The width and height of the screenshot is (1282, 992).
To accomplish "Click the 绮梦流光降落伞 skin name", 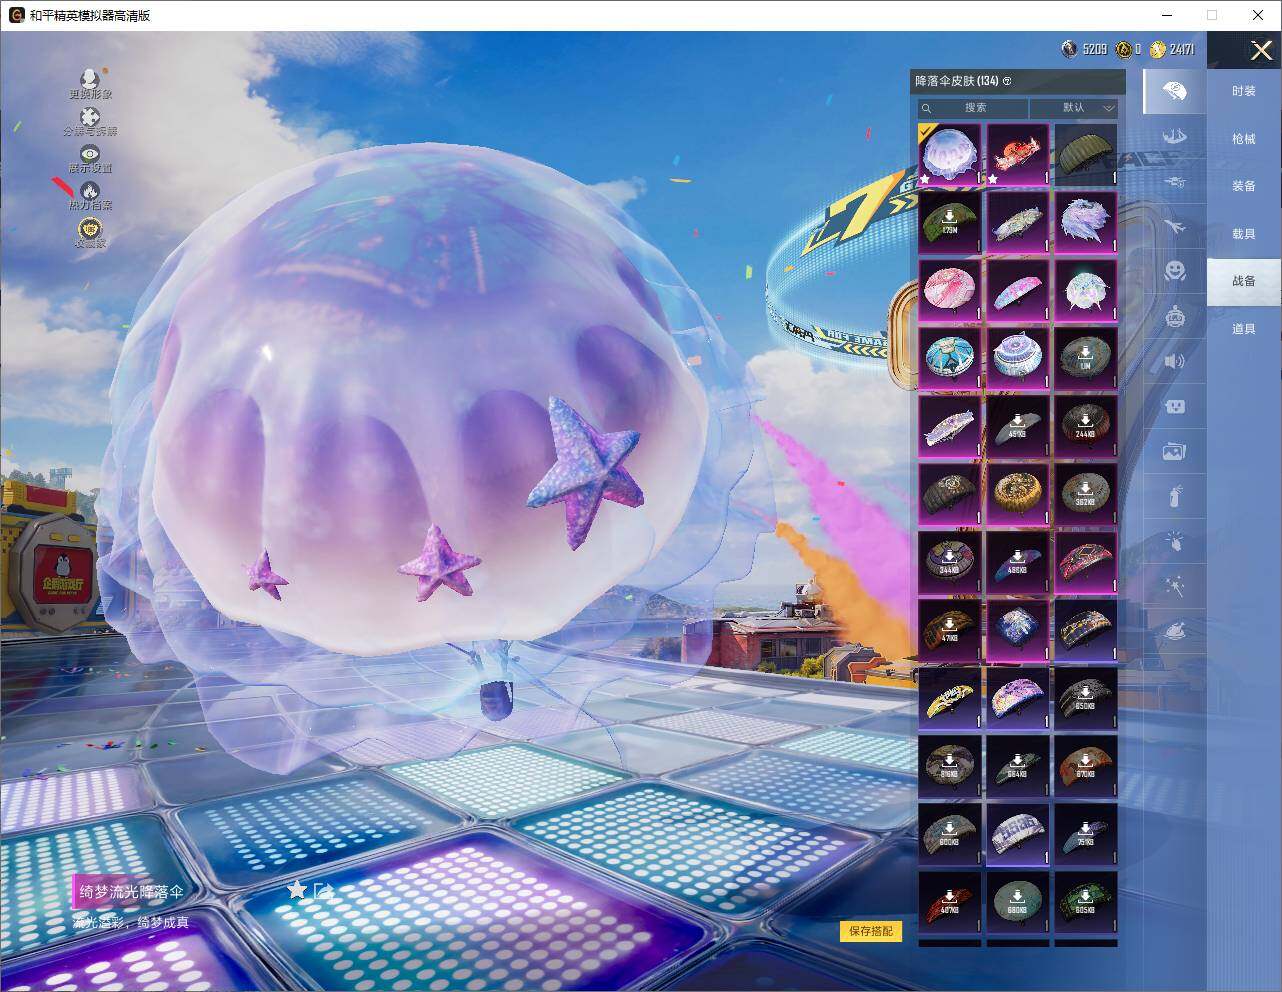I will tap(132, 892).
